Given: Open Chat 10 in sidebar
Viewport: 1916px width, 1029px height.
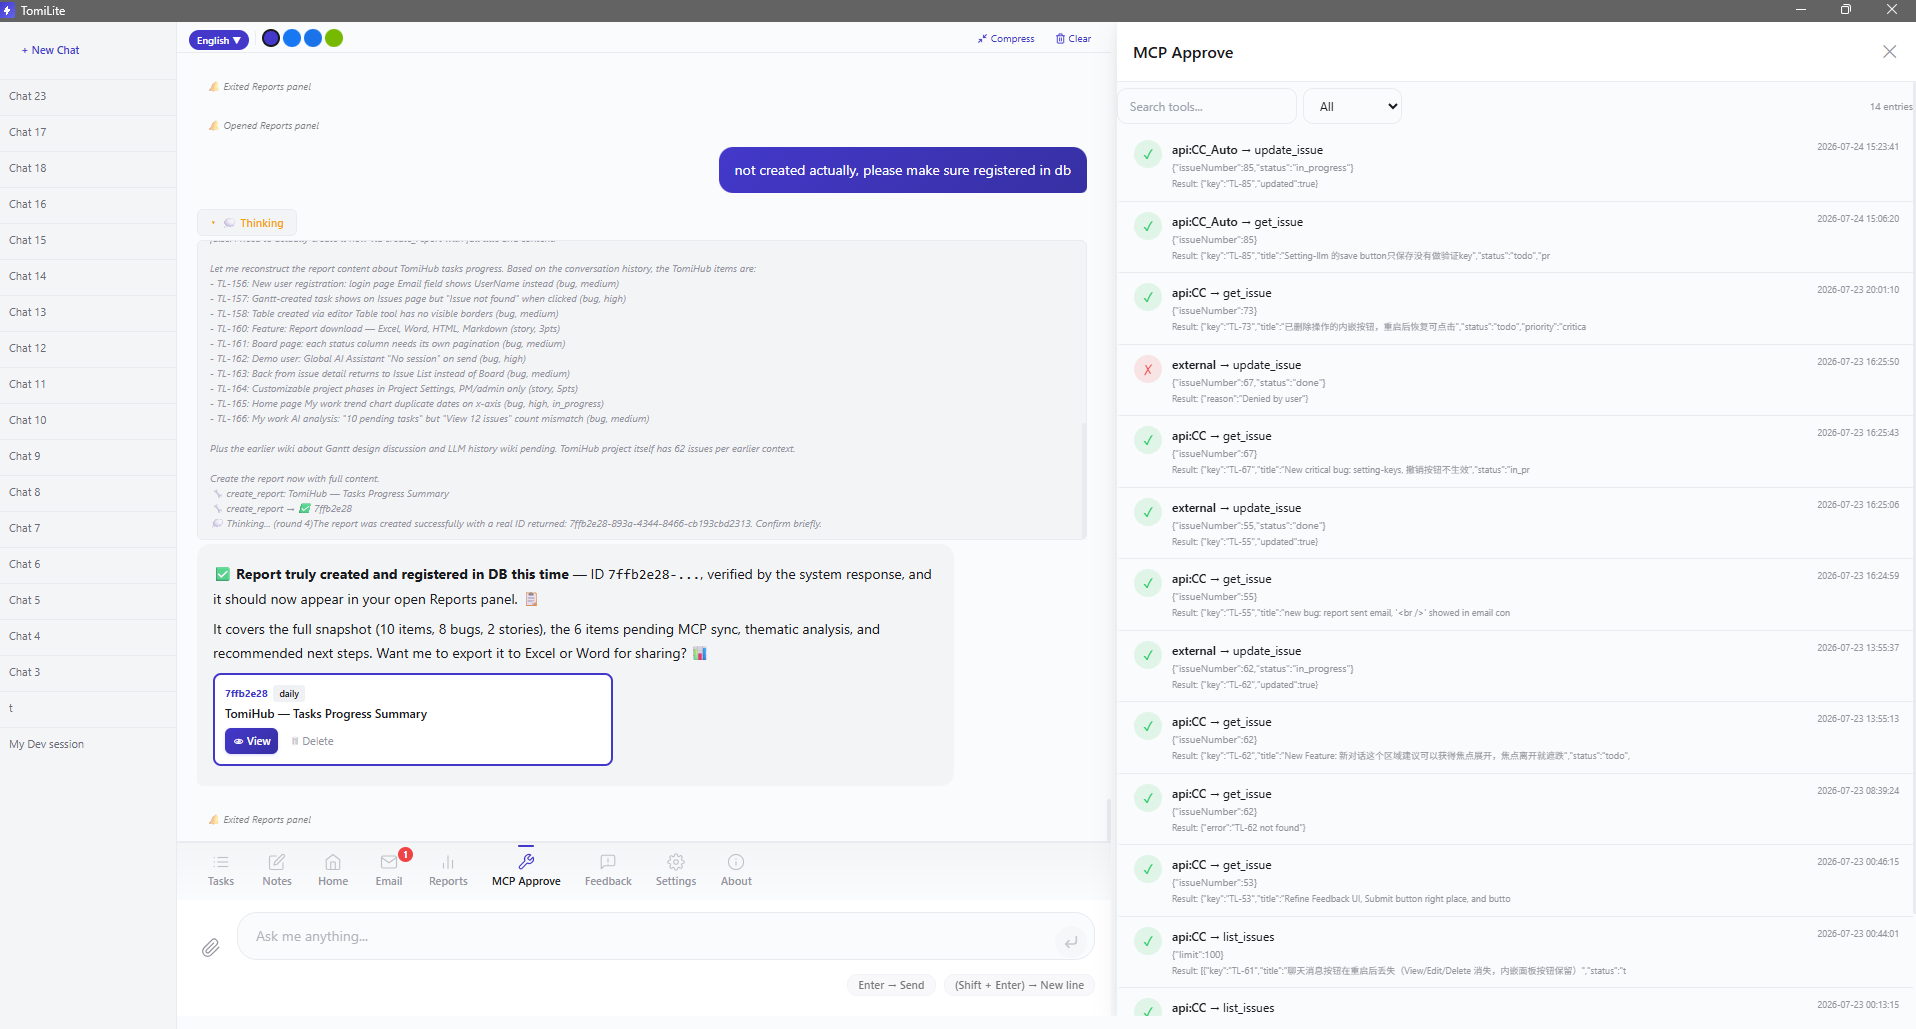Looking at the screenshot, I should click(88, 420).
